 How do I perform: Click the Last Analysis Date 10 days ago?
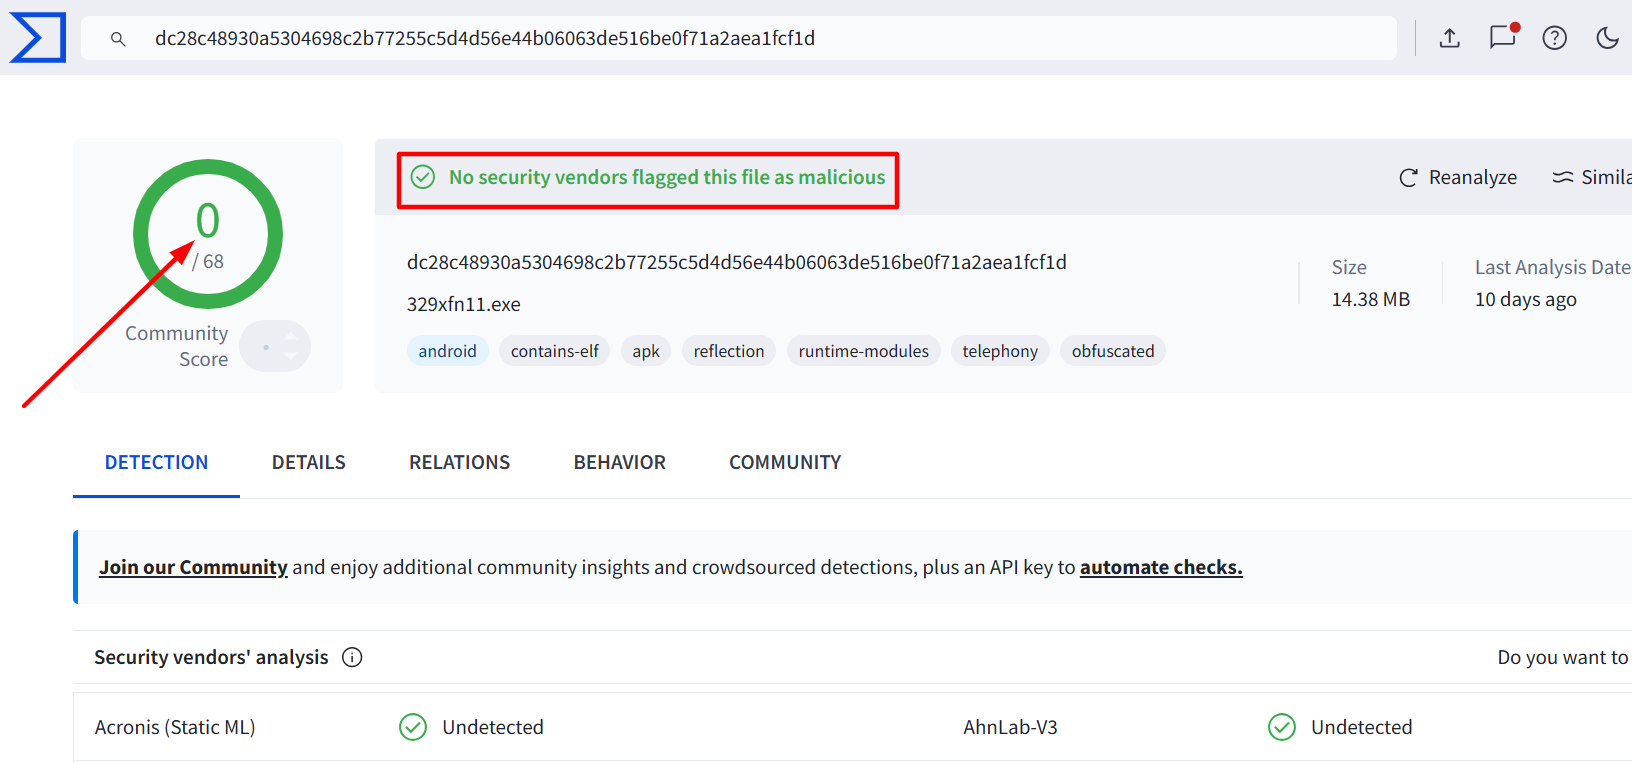click(1526, 299)
